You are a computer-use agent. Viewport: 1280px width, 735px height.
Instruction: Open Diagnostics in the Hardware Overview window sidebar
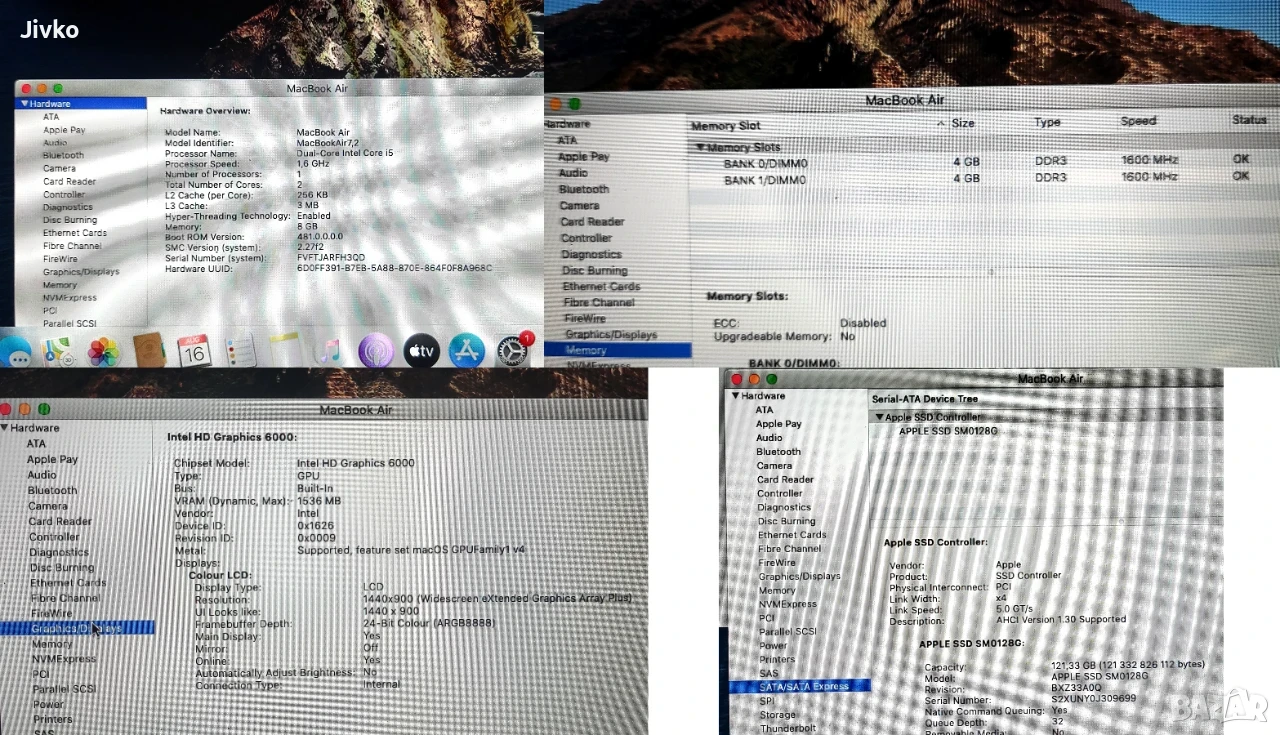67,207
